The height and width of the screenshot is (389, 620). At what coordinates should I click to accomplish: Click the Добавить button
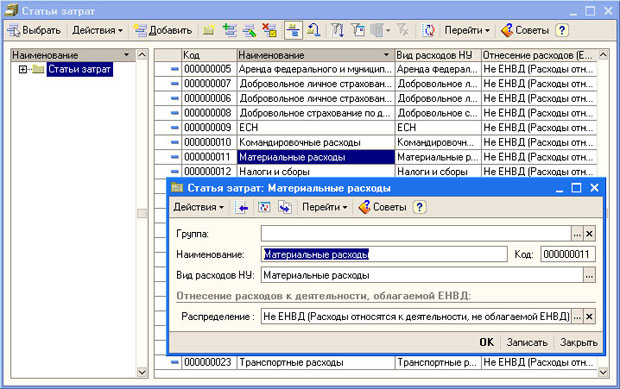(163, 30)
